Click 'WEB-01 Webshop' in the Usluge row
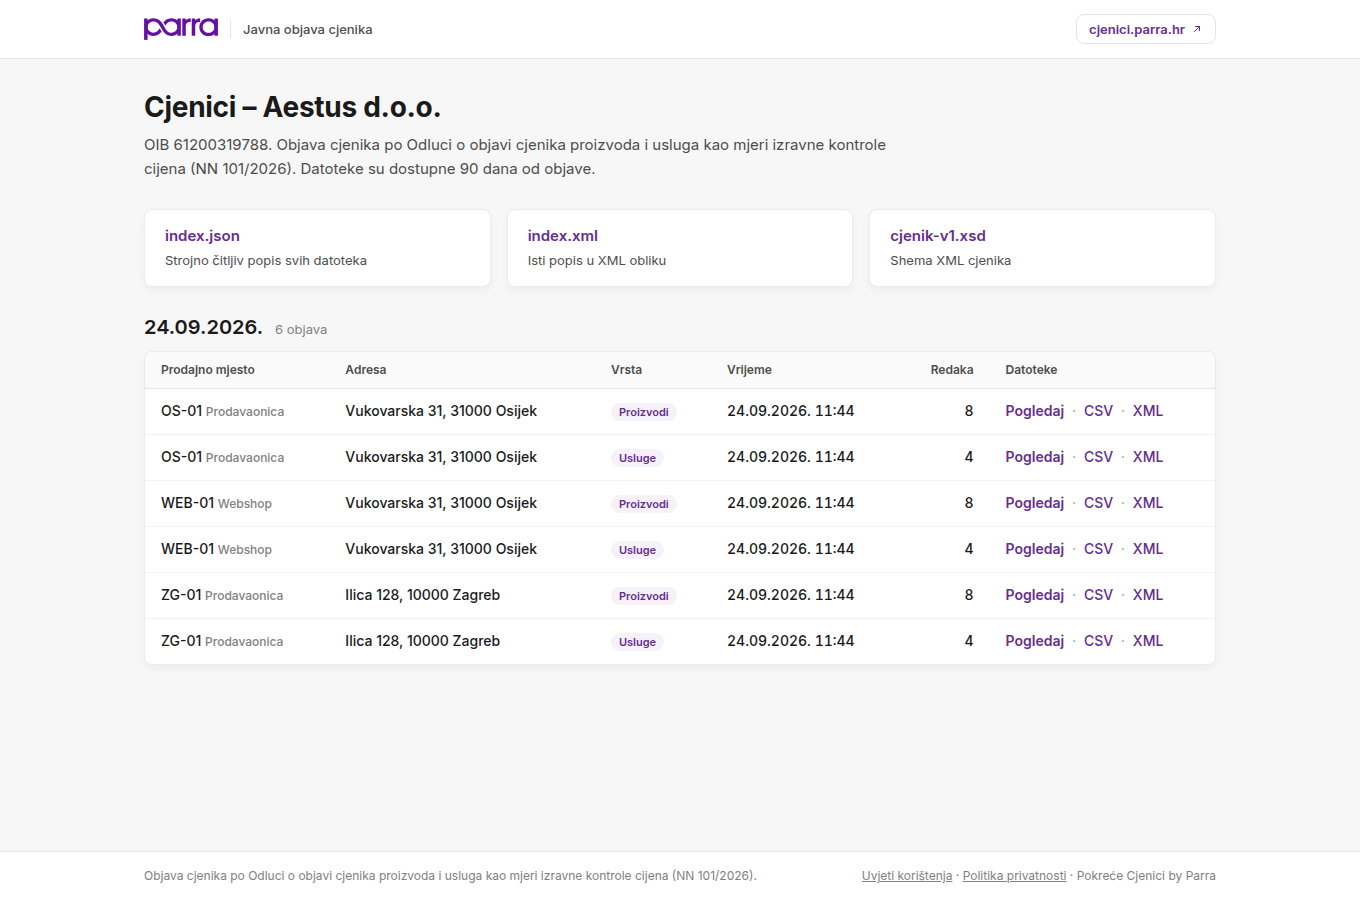Screen dimensions: 1360x900 click(217, 549)
